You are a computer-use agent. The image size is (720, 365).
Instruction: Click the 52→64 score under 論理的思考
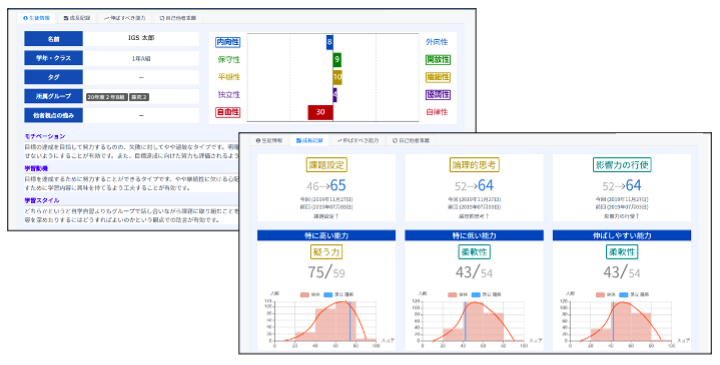point(474,185)
